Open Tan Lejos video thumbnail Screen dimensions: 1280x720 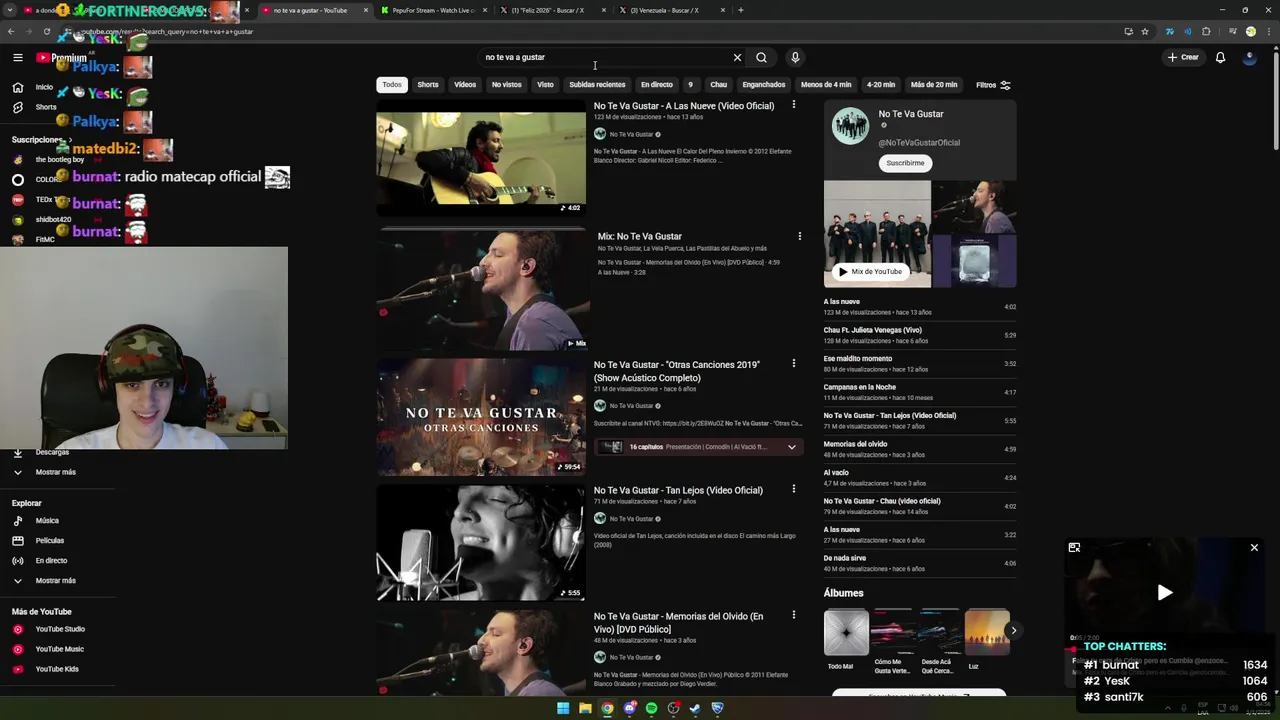click(x=481, y=542)
